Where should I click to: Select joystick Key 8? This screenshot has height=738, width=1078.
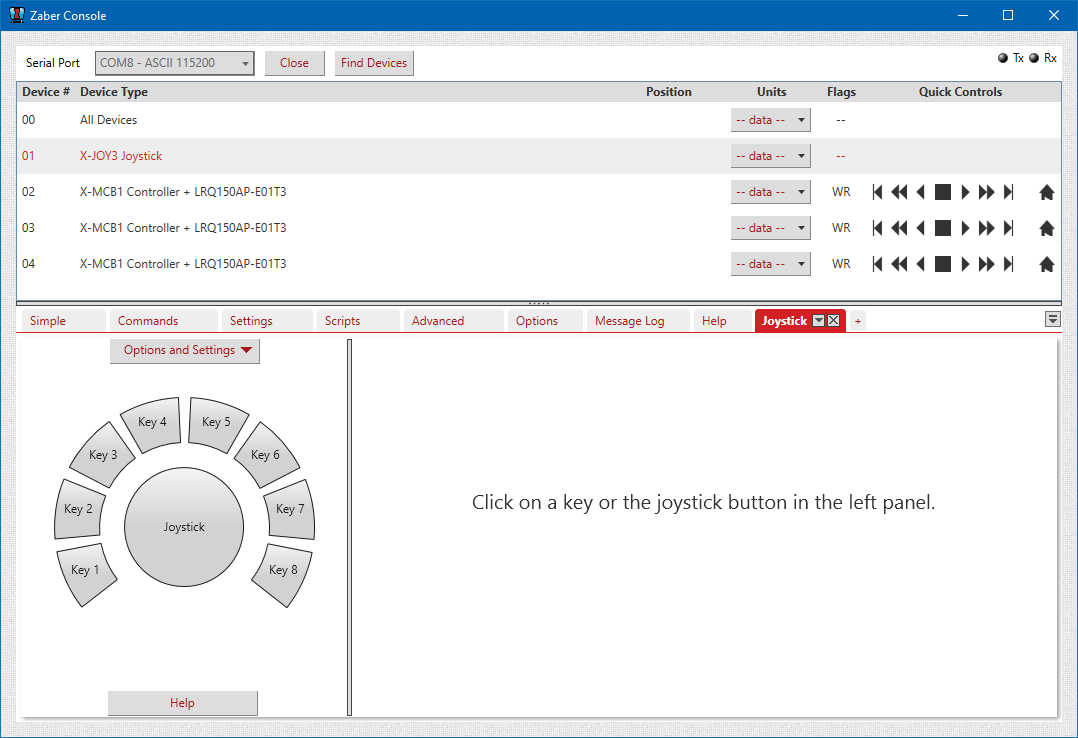pyautogui.click(x=283, y=572)
